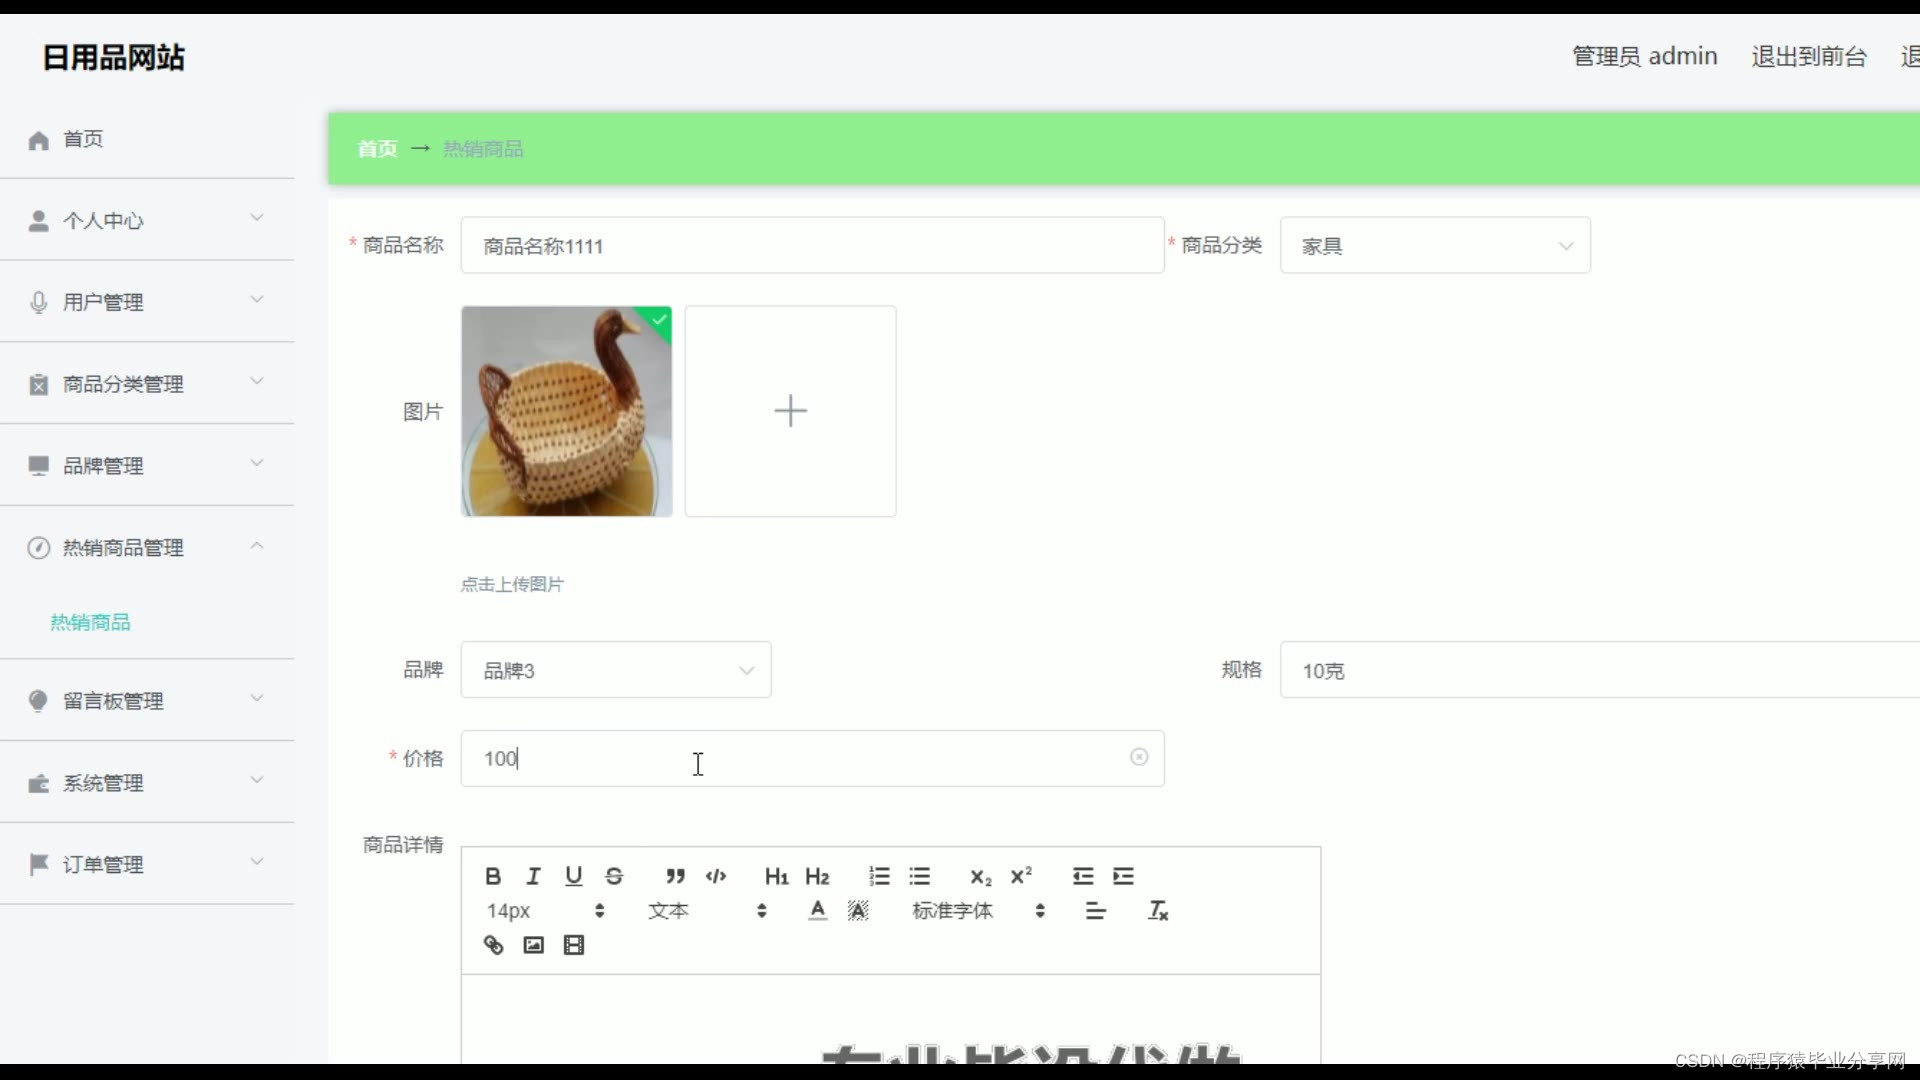Choose text color with the A icon
Image resolution: width=1920 pixels, height=1080 pixels.
pos(817,910)
